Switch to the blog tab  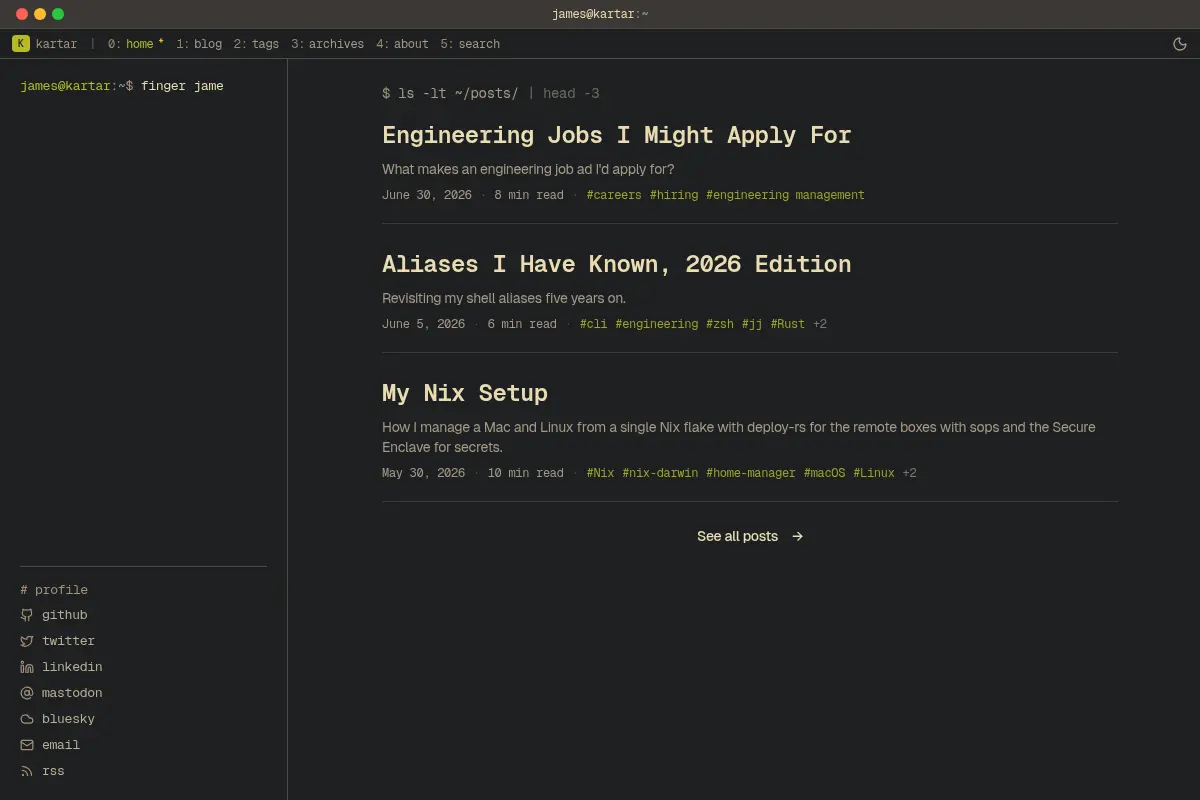[199, 44]
